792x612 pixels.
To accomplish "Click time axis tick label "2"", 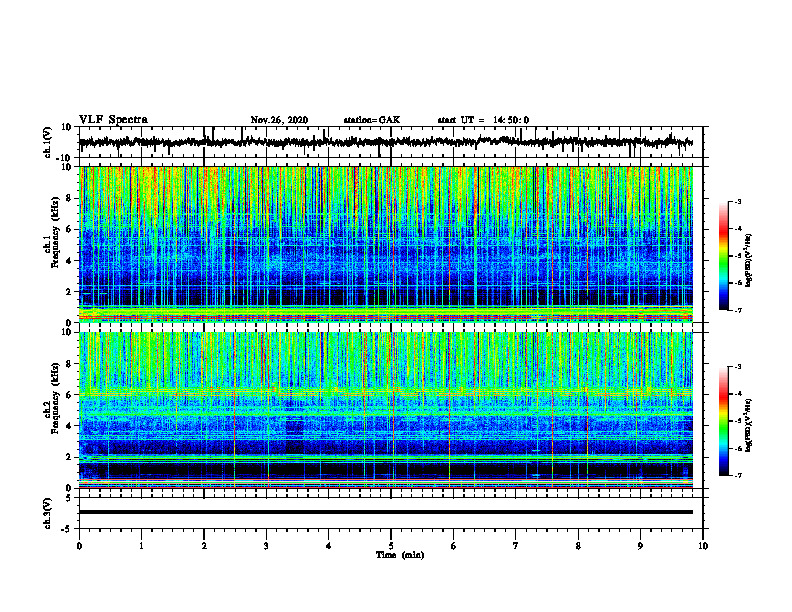I will [204, 546].
